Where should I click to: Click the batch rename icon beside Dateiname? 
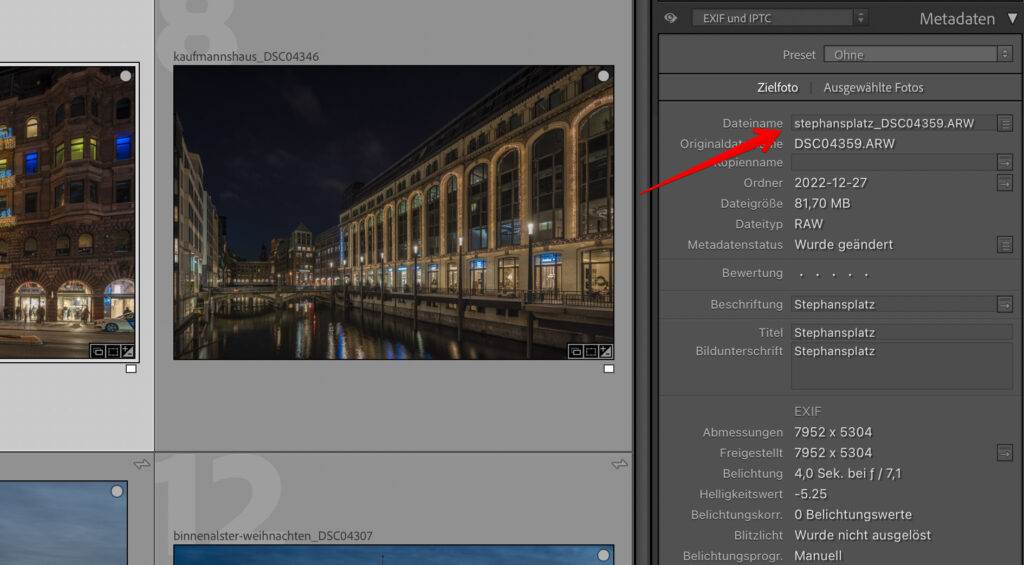1005,123
